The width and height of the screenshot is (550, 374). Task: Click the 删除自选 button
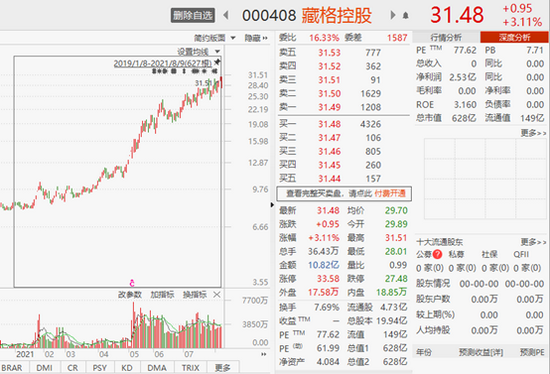(193, 15)
